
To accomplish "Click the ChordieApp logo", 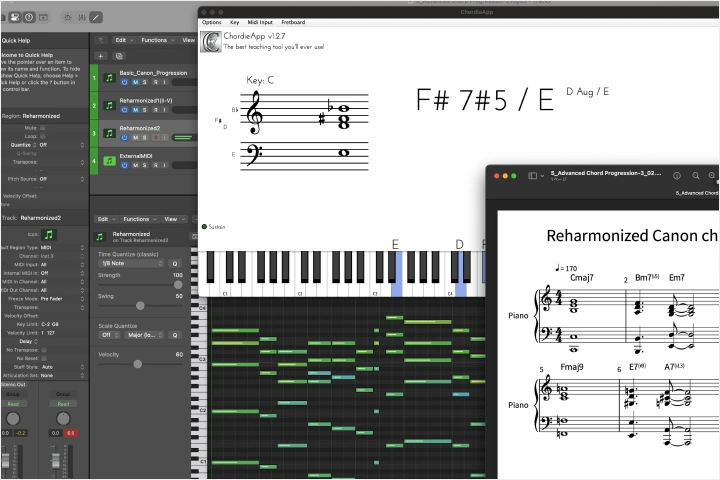I will (211, 42).
